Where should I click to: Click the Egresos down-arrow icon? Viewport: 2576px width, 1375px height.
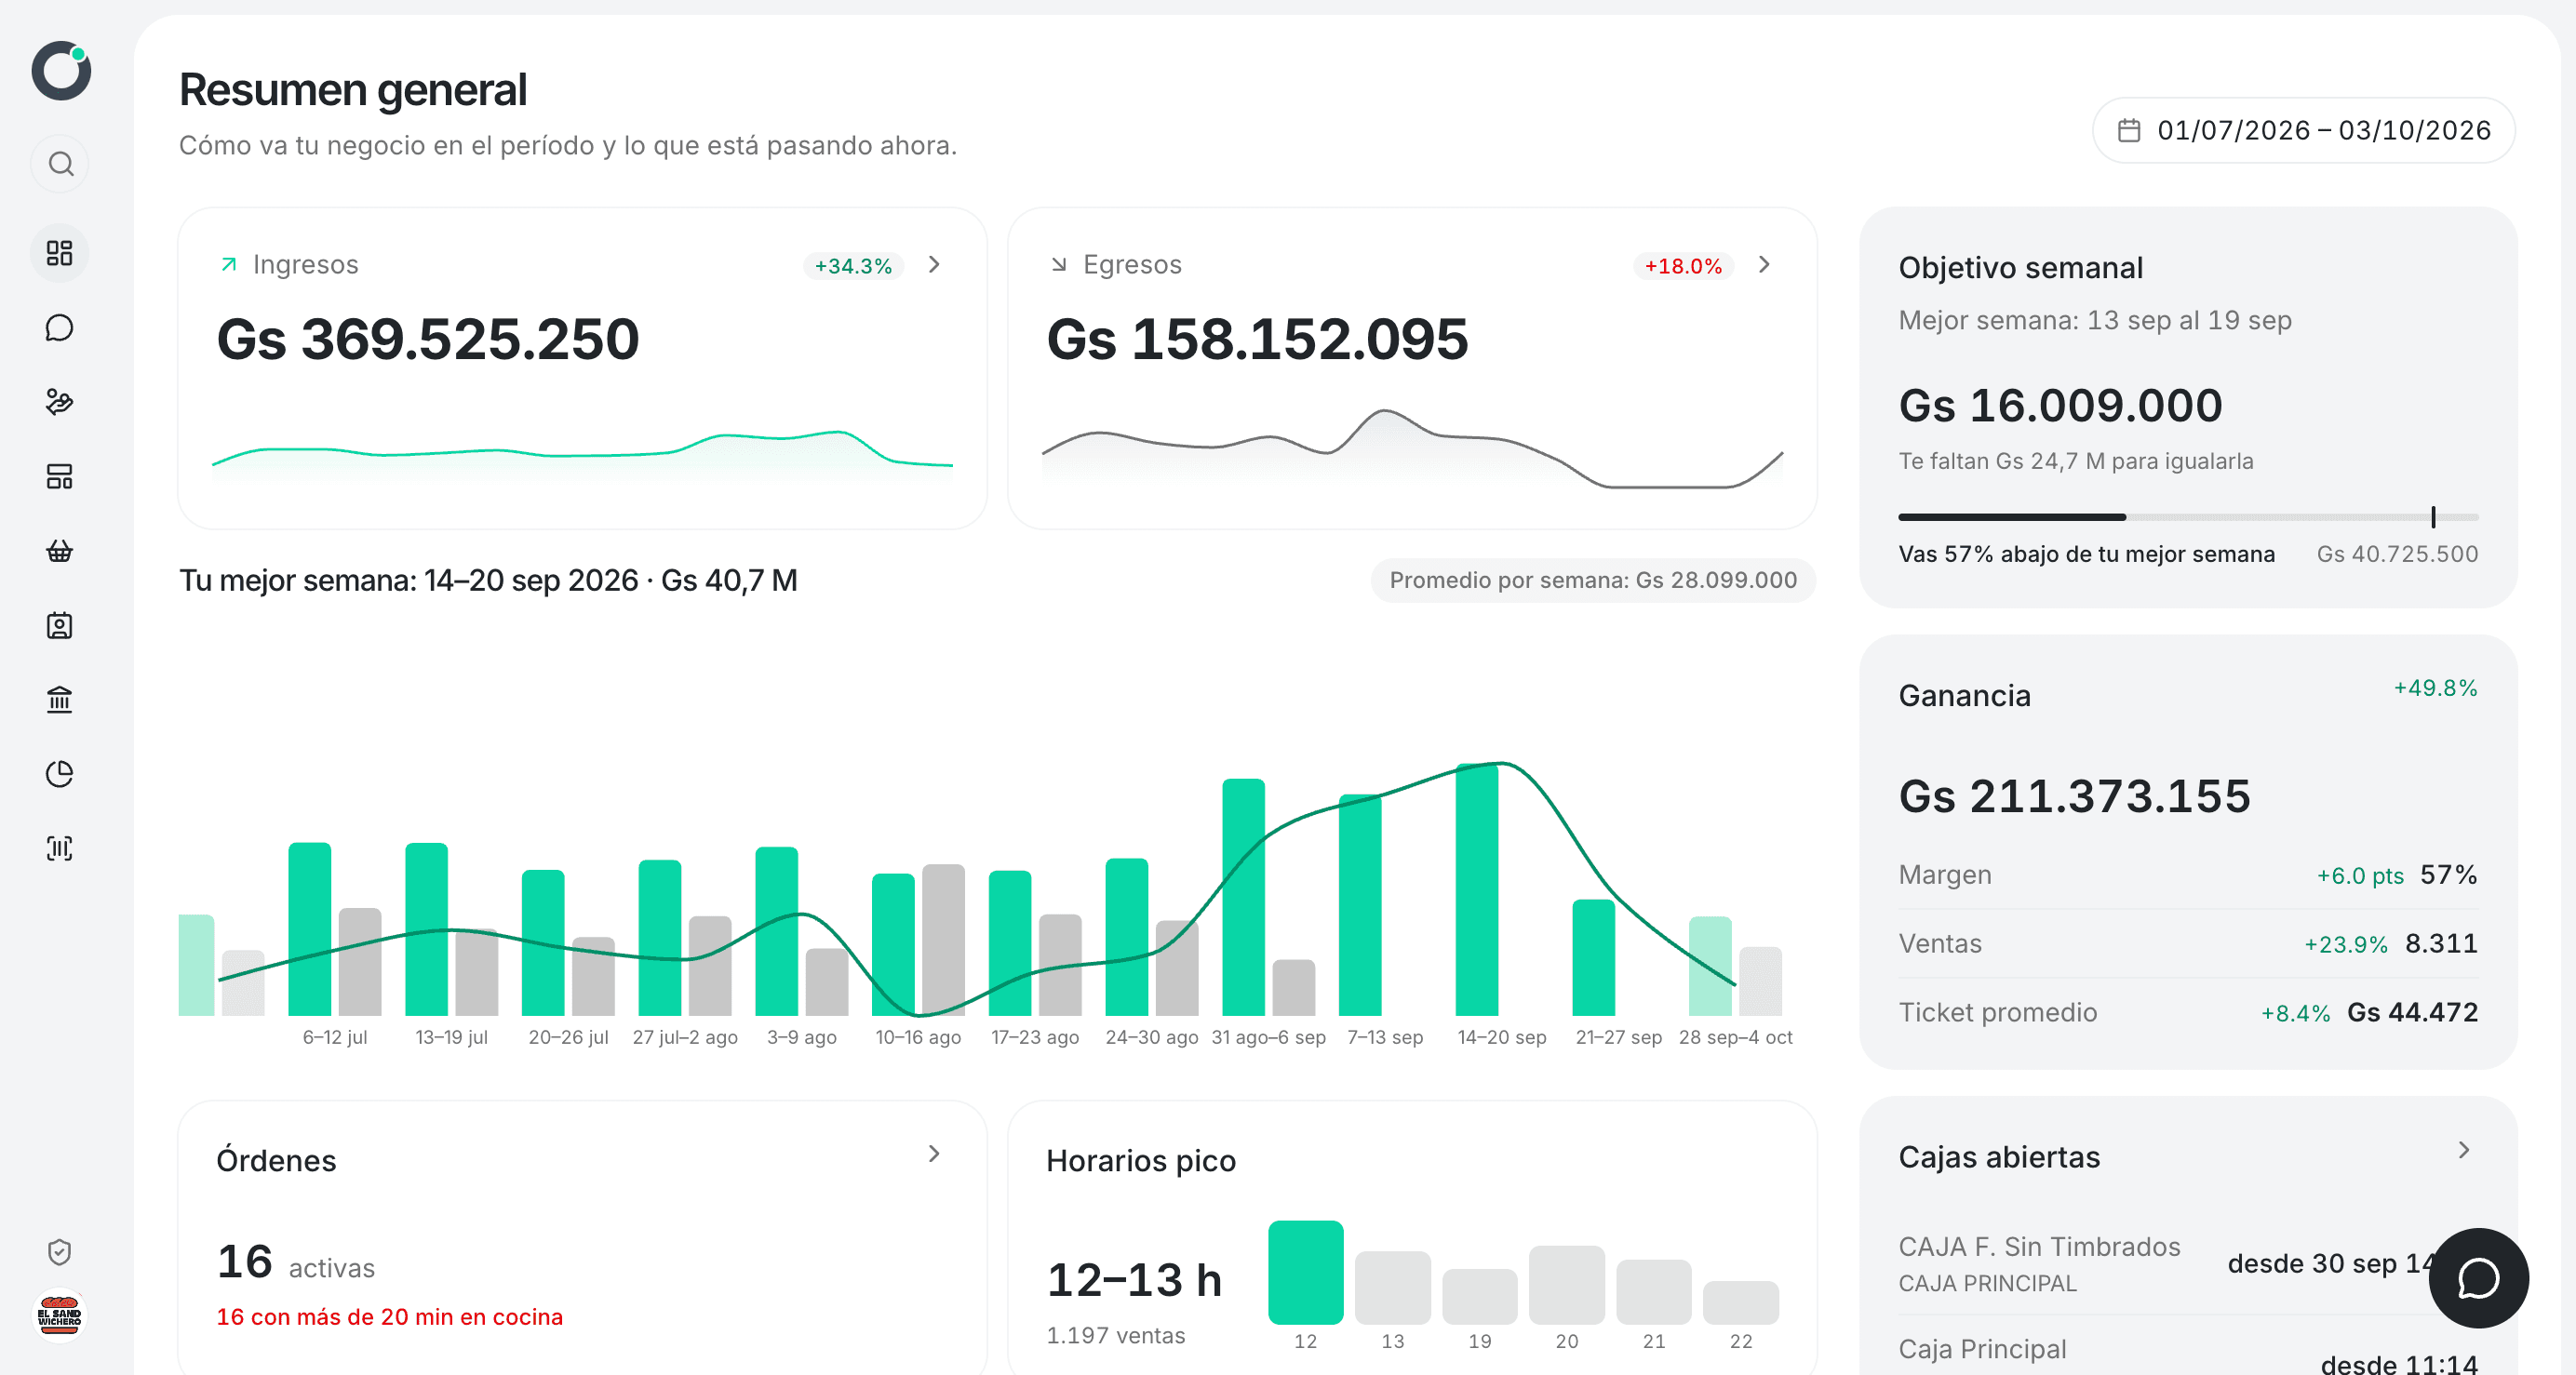tap(1059, 264)
